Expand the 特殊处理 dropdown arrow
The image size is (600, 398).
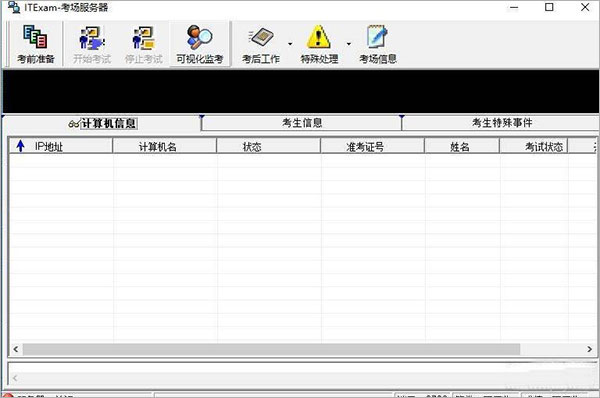pyautogui.click(x=349, y=44)
